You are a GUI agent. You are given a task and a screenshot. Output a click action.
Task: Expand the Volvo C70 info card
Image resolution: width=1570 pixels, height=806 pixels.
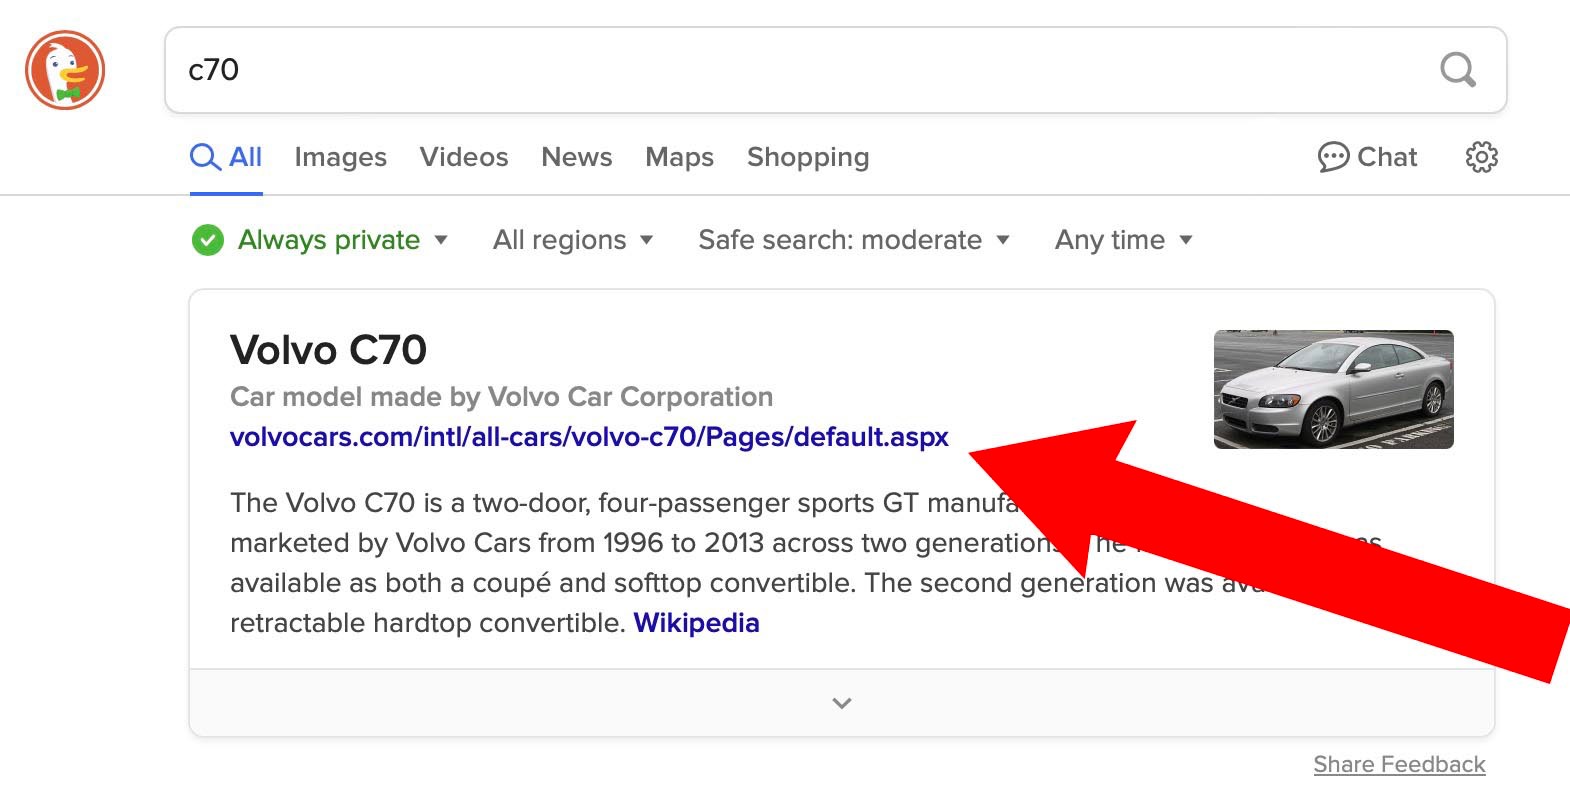pyautogui.click(x=841, y=703)
